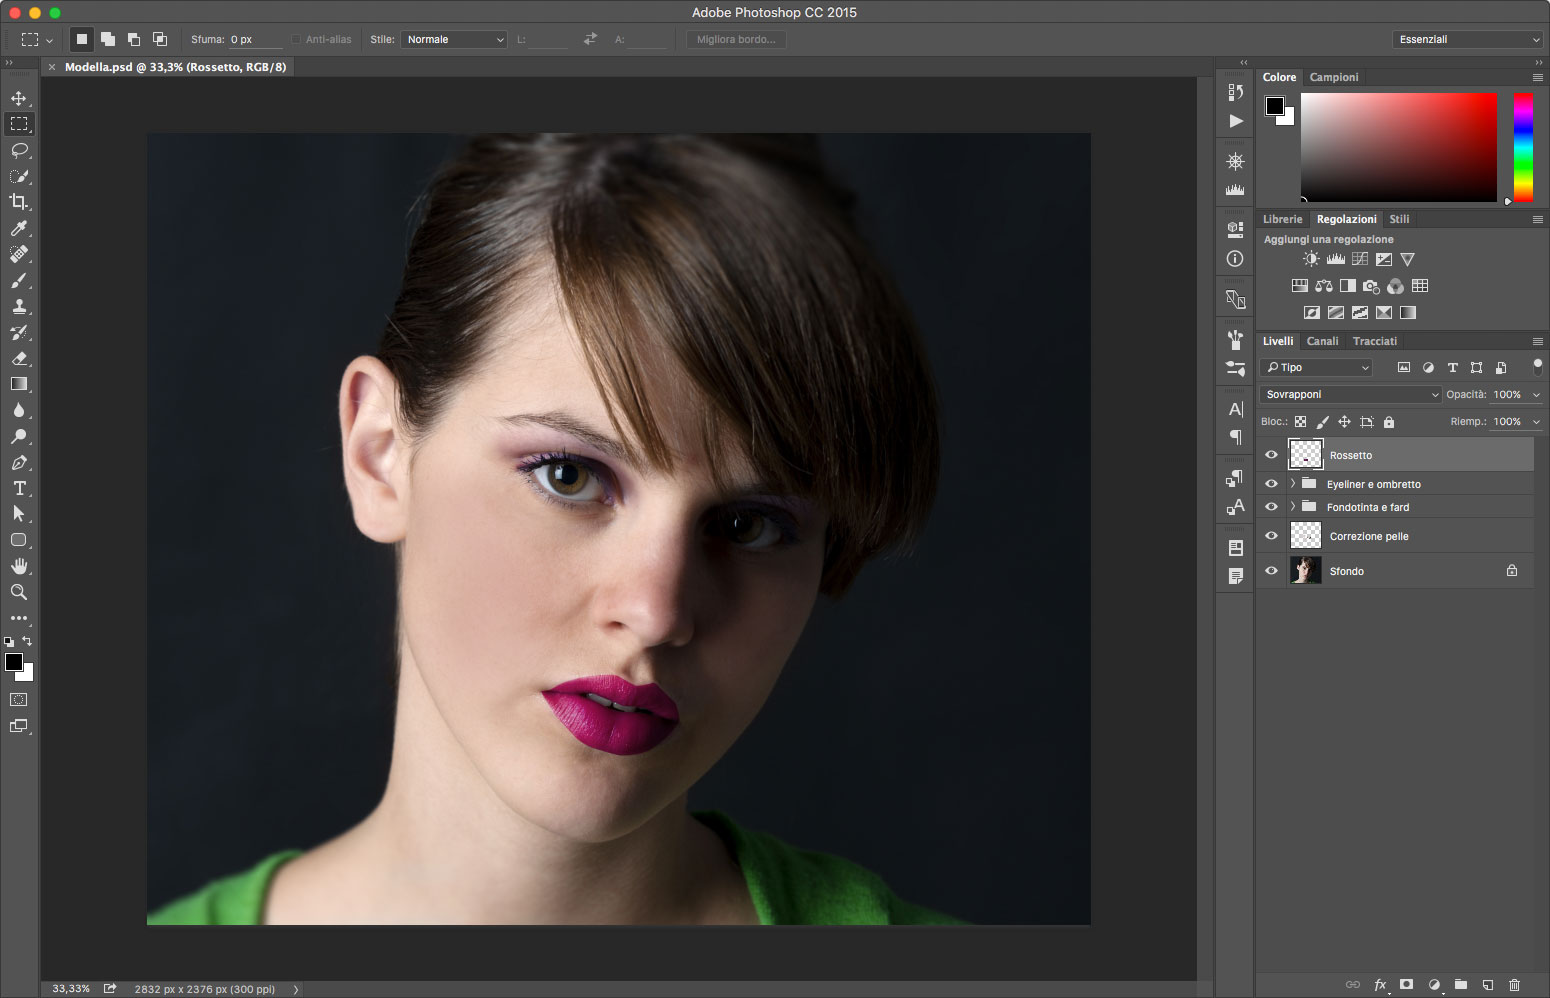Select the Eraser tool
Image resolution: width=1550 pixels, height=998 pixels.
(19, 358)
